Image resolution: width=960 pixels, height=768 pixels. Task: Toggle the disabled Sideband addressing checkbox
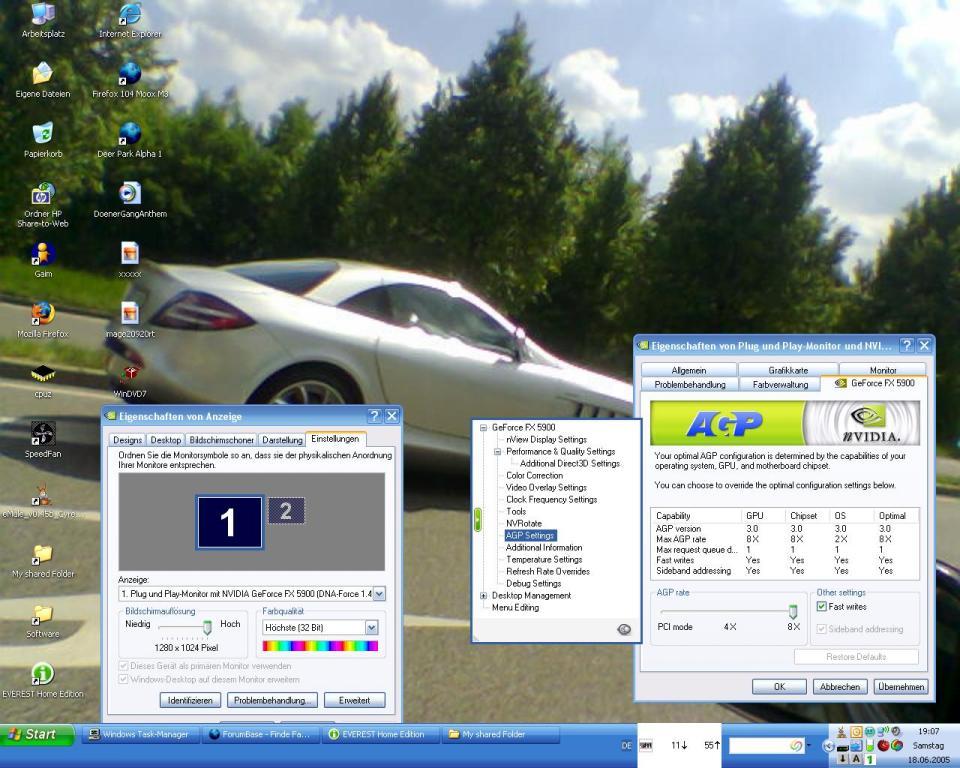(x=822, y=629)
